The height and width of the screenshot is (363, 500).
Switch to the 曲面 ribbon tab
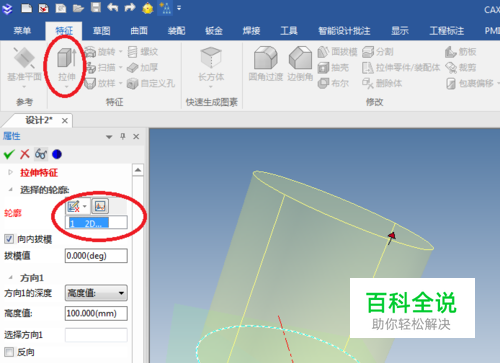click(x=139, y=31)
